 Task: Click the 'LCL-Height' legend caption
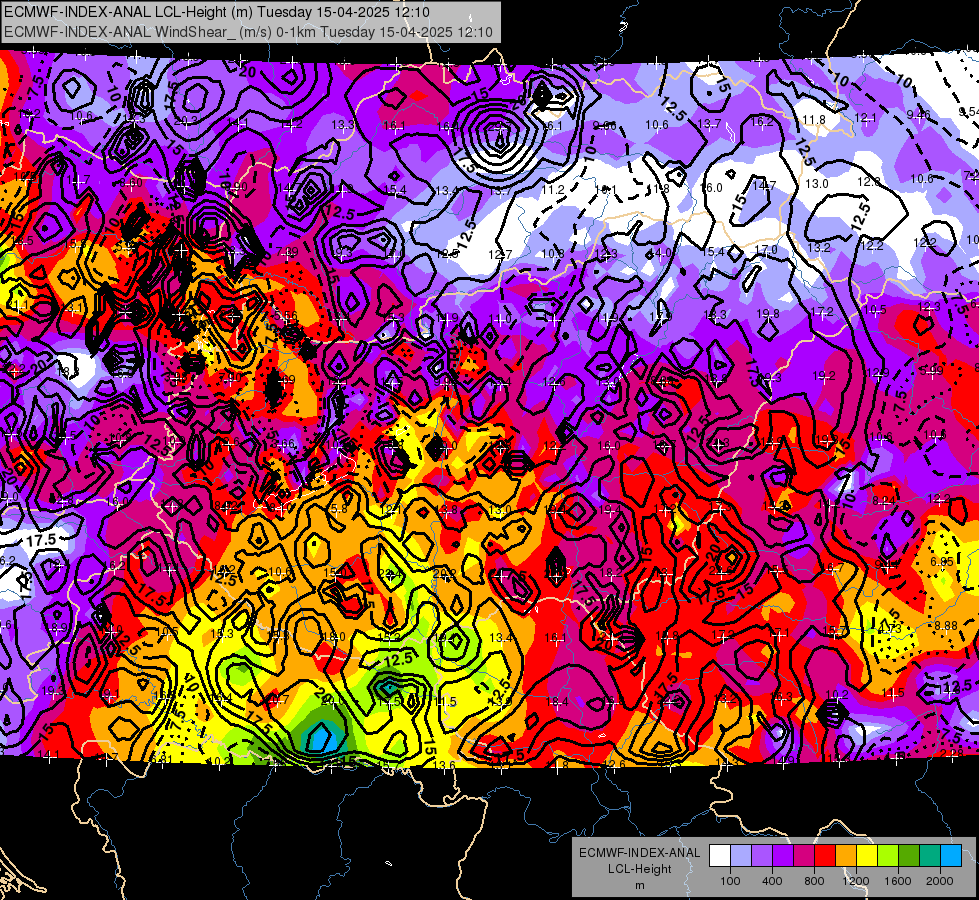point(640,869)
